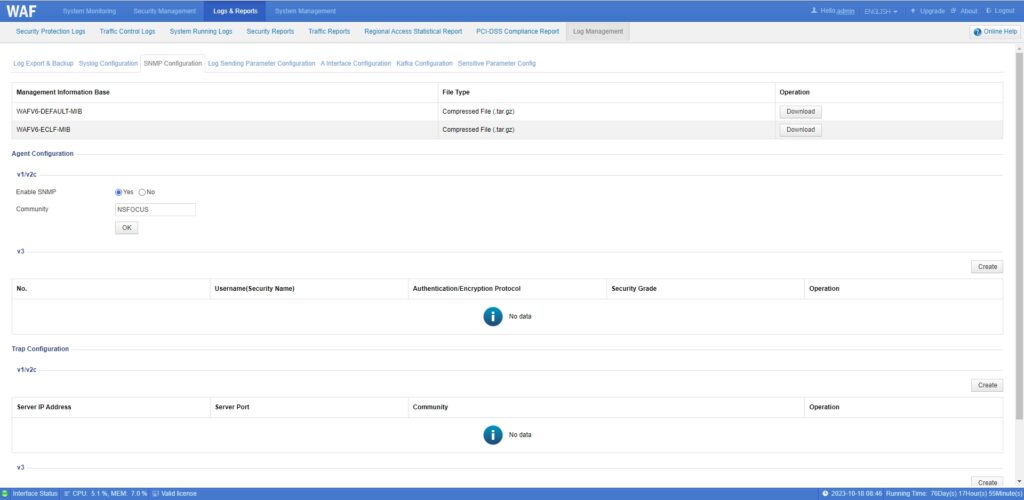Create a Trap v3 entry
Image resolution: width=1024 pixels, height=500 pixels.
tap(987, 482)
